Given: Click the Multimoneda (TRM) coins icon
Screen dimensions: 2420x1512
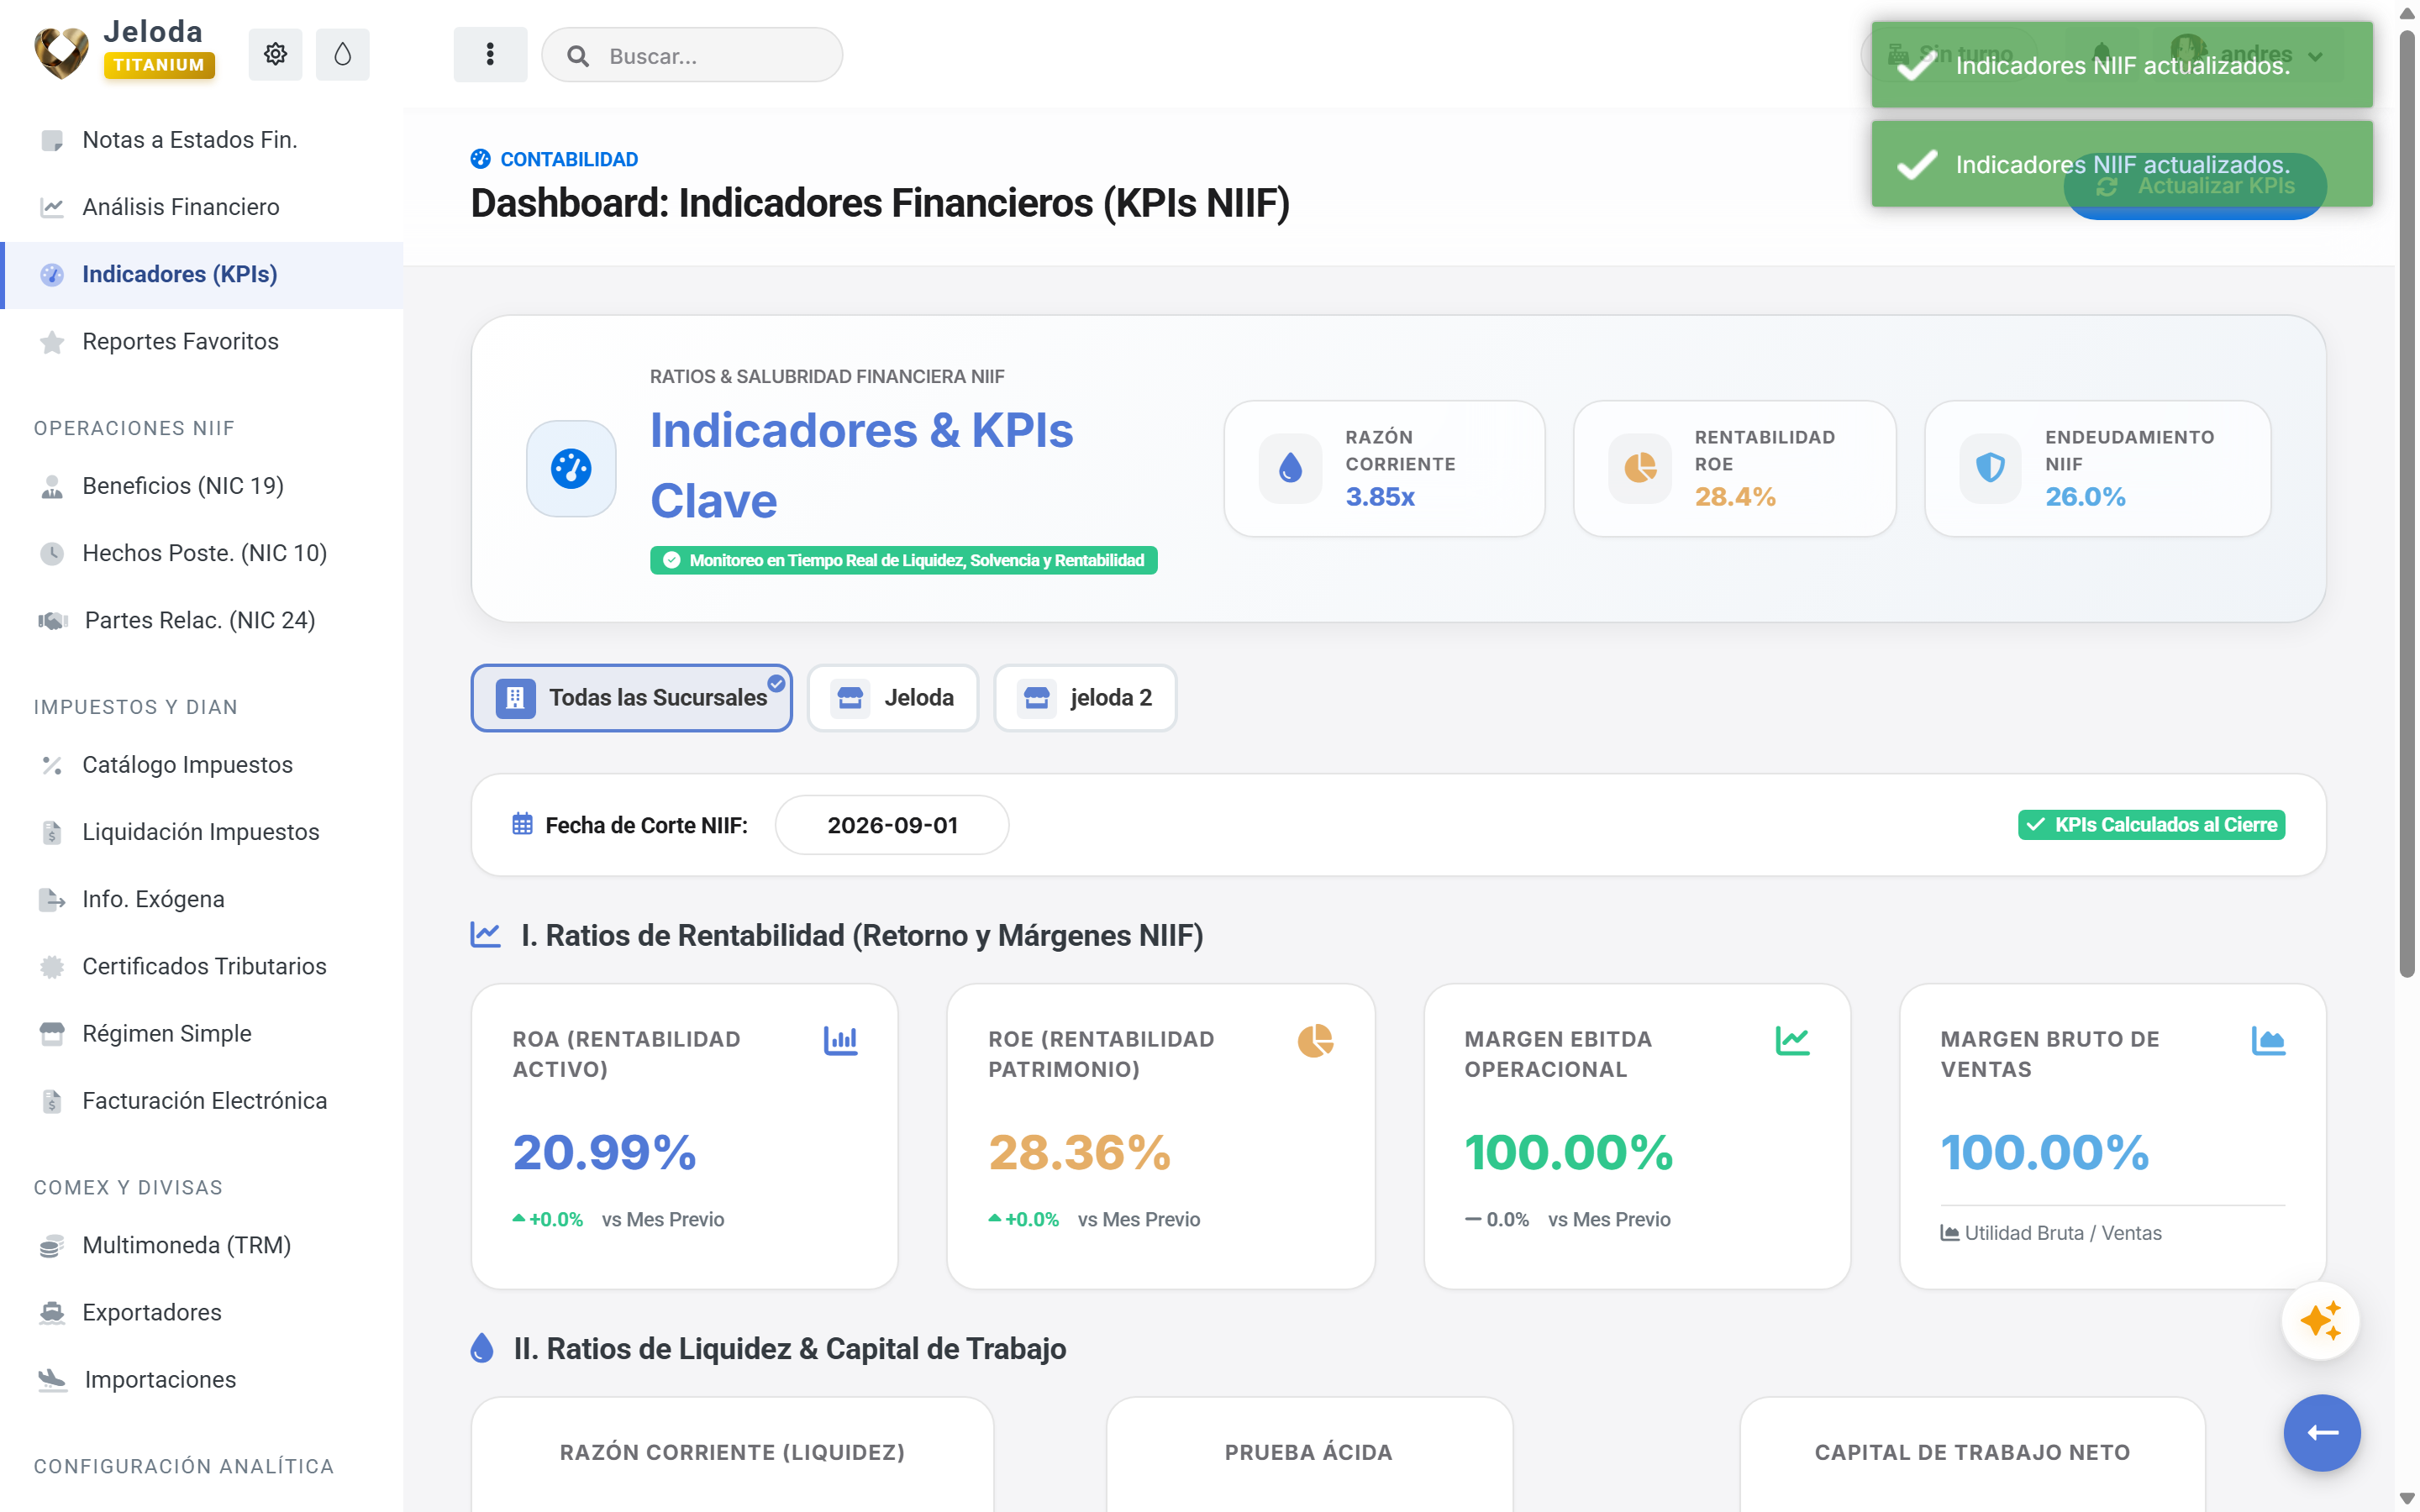Looking at the screenshot, I should [x=52, y=1245].
